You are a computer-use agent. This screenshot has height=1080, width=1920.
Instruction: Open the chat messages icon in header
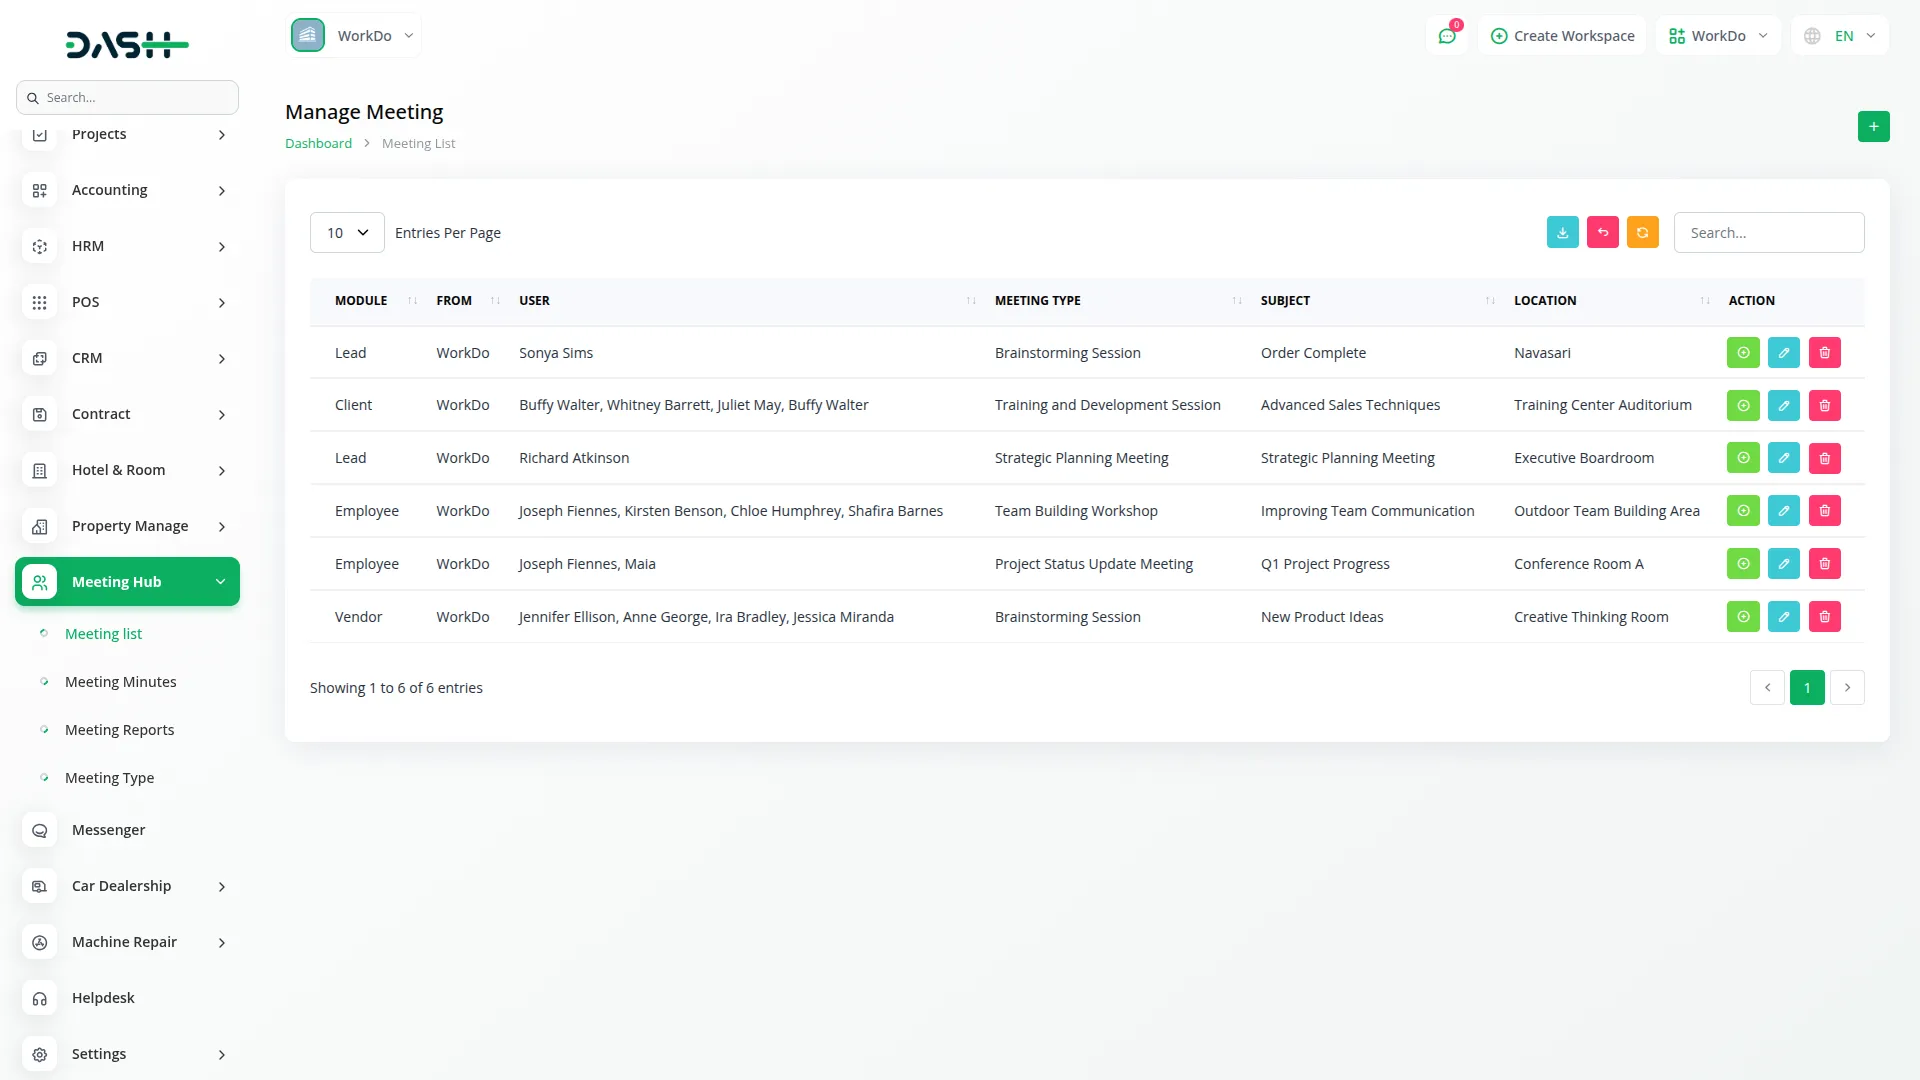1446,36
